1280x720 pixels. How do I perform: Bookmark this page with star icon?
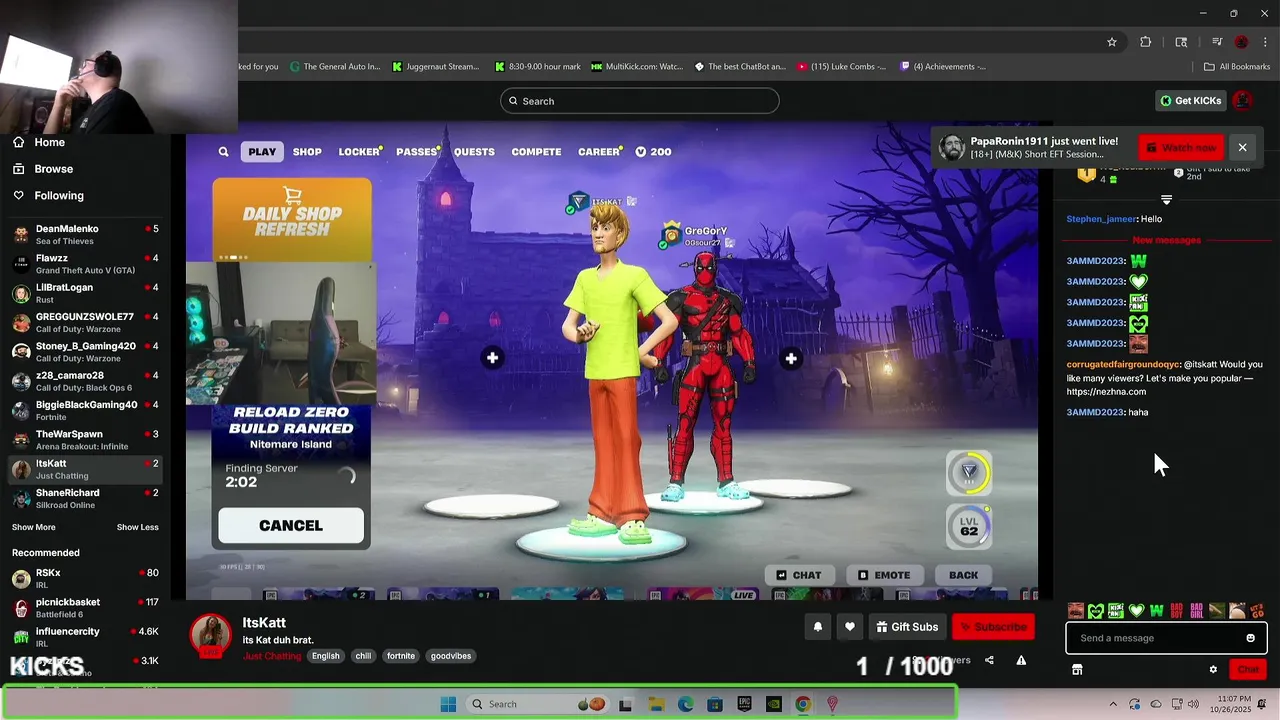point(1112,42)
